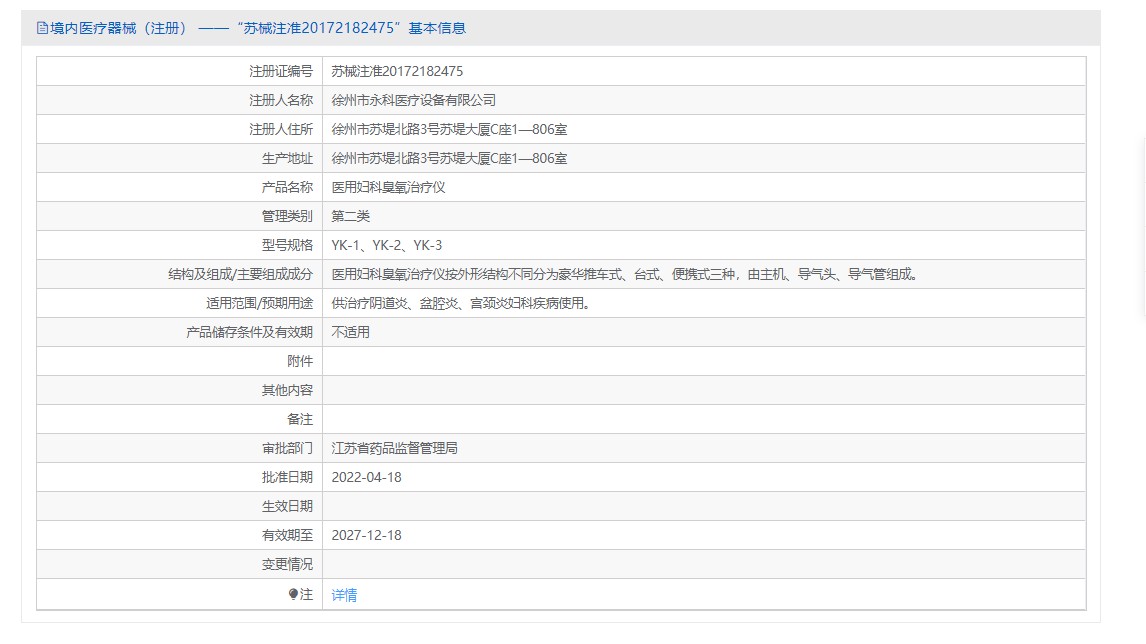1146x644 pixels.
Task: Open the 详情 link
Action: click(344, 595)
